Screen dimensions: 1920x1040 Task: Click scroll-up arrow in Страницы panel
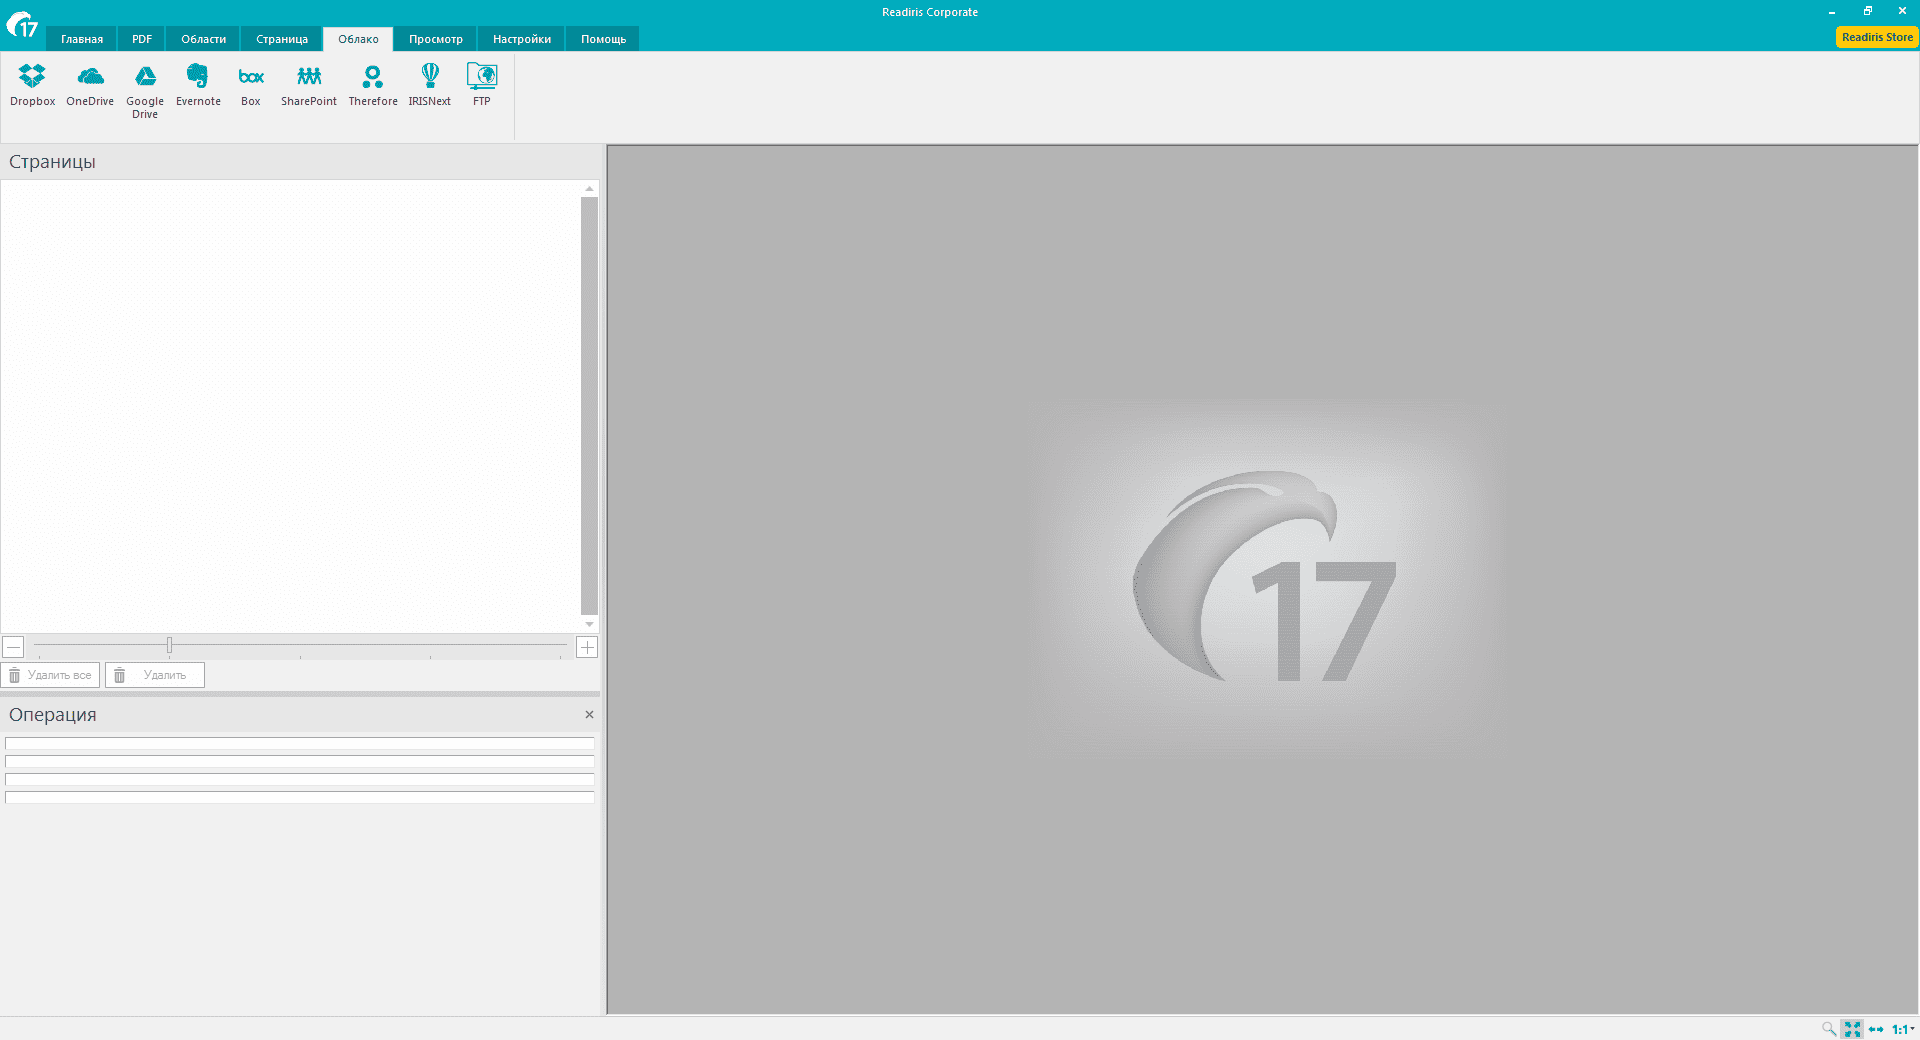pyautogui.click(x=589, y=188)
